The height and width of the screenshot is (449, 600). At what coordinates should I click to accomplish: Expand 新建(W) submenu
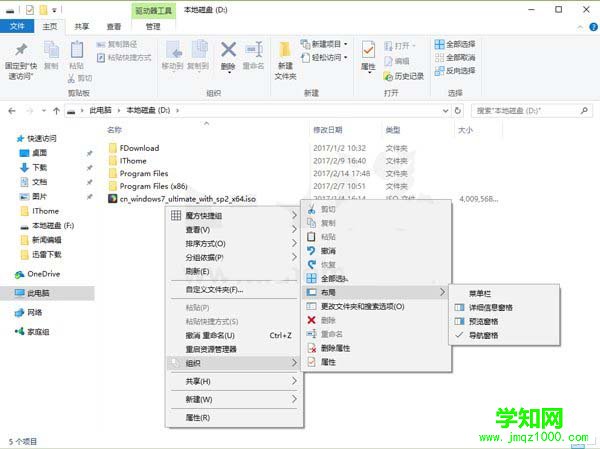[x=233, y=399]
